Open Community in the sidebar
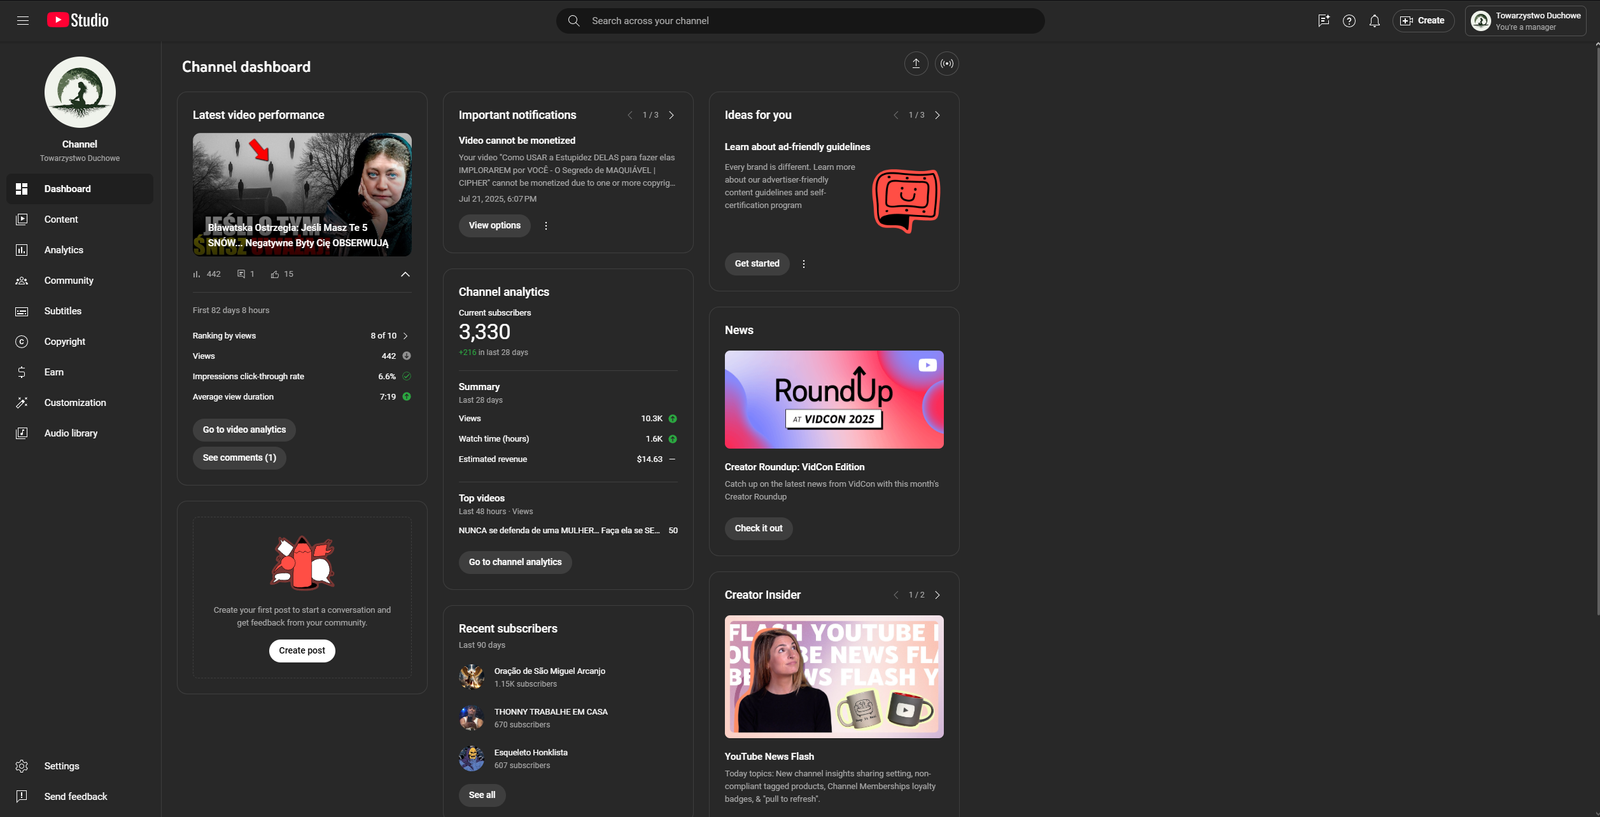 pyautogui.click(x=80, y=281)
